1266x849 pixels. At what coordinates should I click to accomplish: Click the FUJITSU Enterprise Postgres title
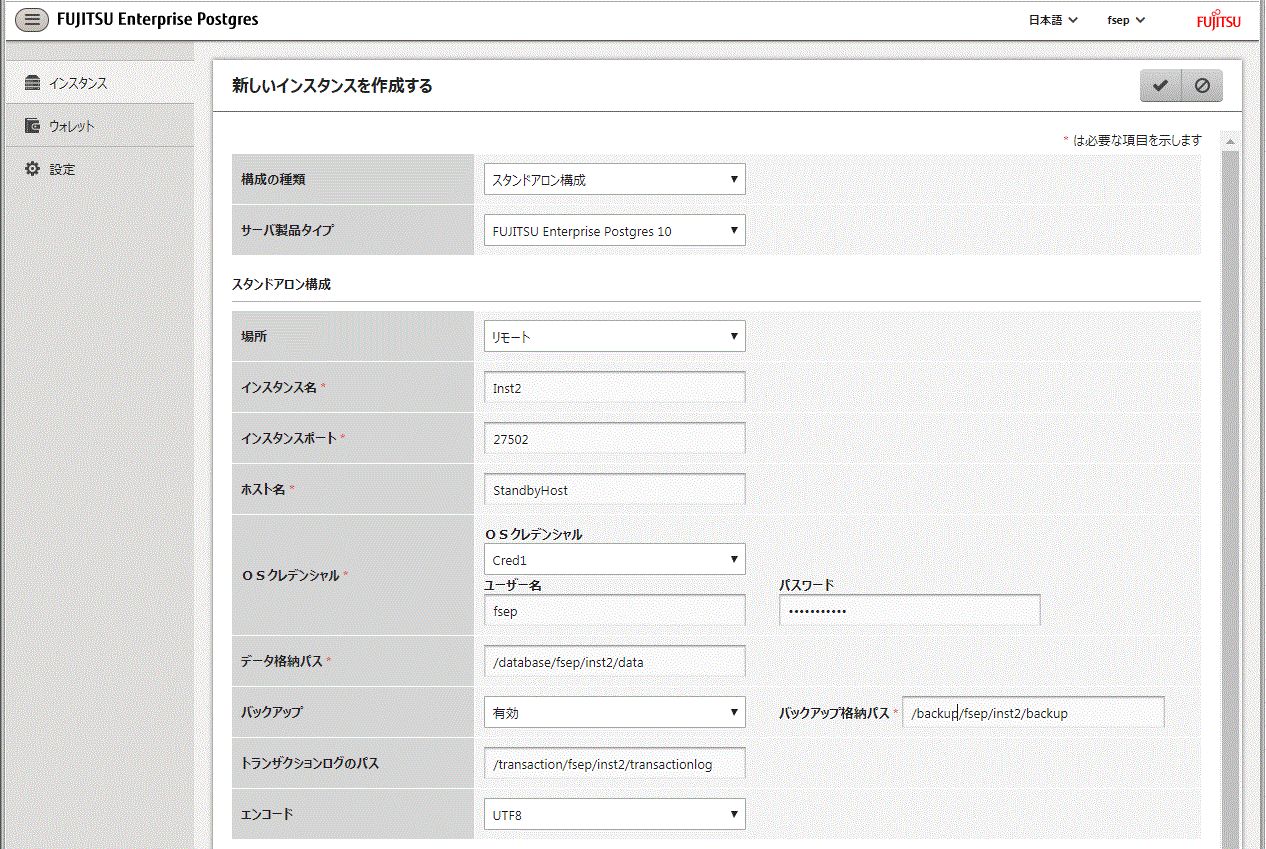click(158, 19)
